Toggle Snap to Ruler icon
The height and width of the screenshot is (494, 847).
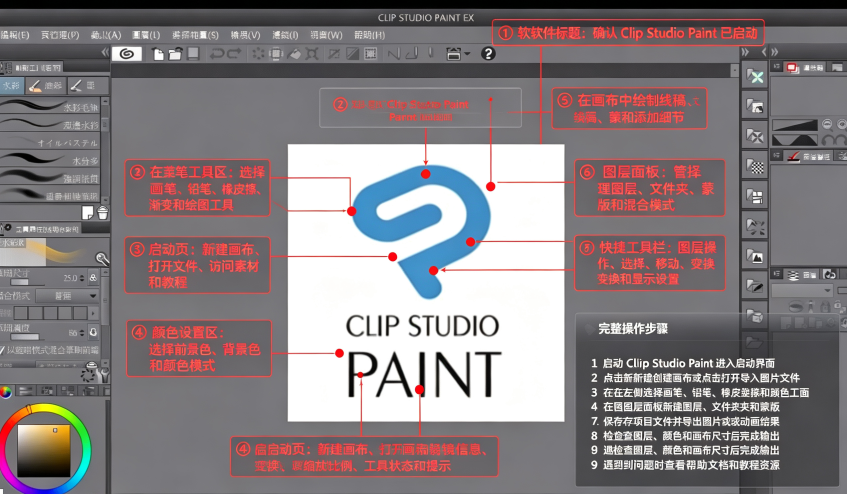click(x=394, y=53)
